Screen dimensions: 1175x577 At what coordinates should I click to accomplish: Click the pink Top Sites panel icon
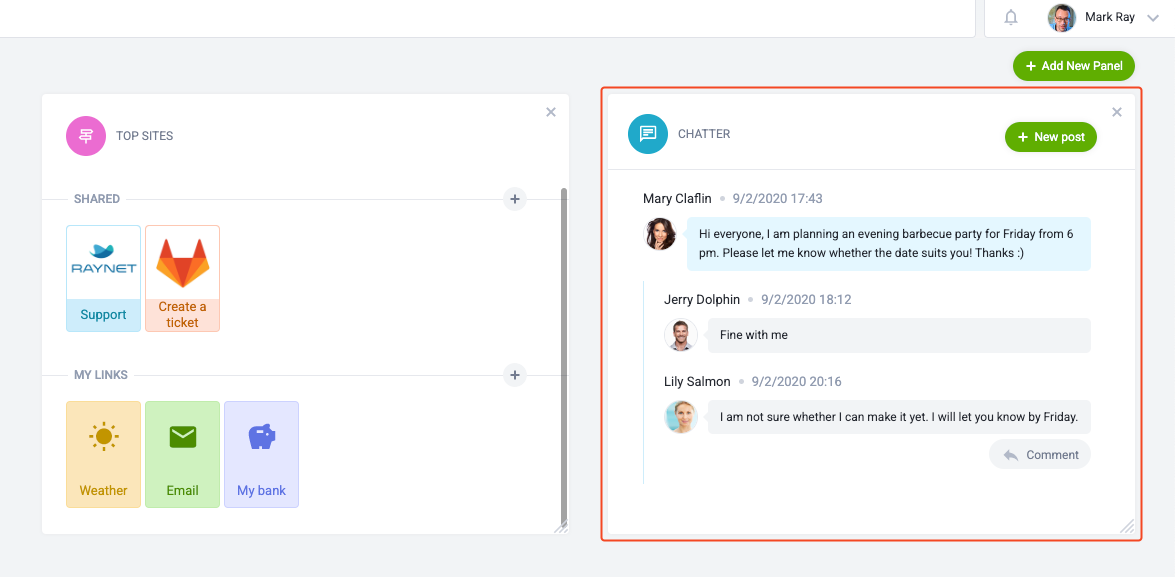(85, 135)
